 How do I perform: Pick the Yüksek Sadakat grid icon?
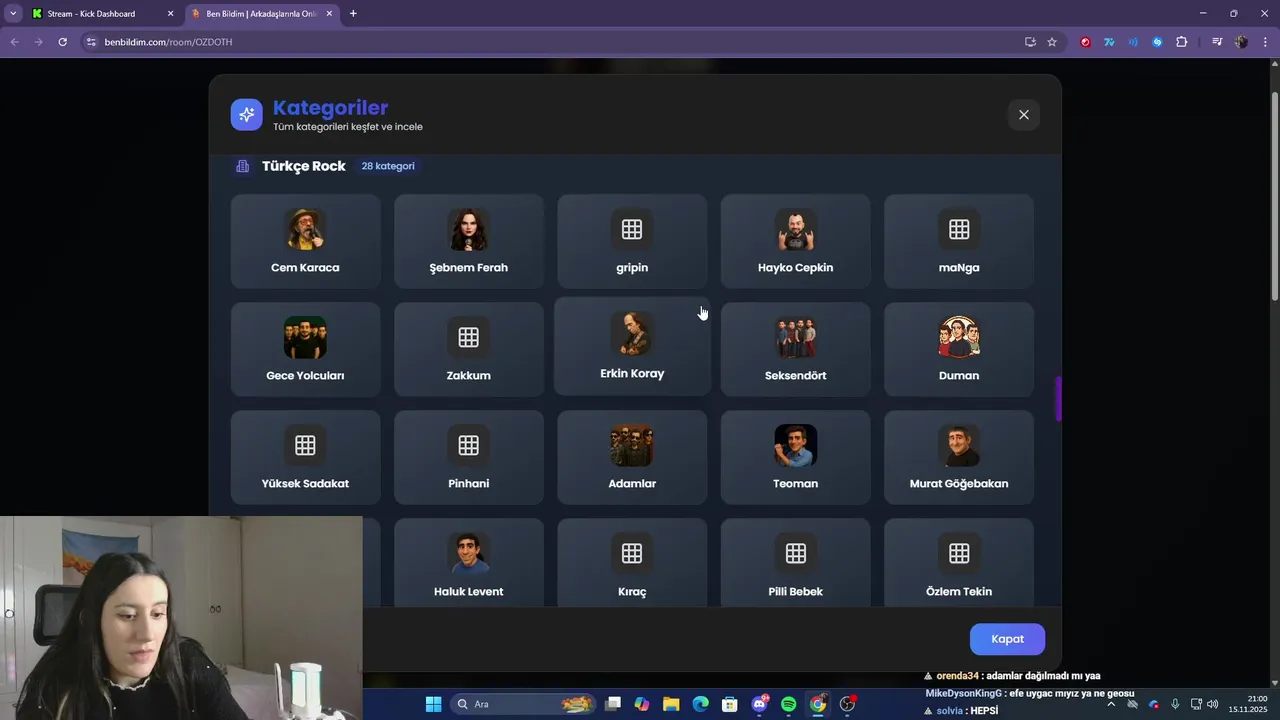tap(305, 445)
